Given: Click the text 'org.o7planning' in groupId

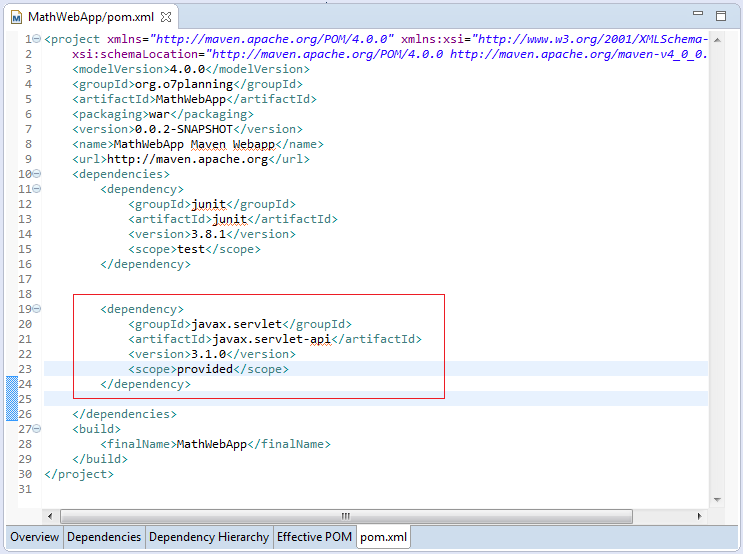Looking at the screenshot, I should [184, 84].
